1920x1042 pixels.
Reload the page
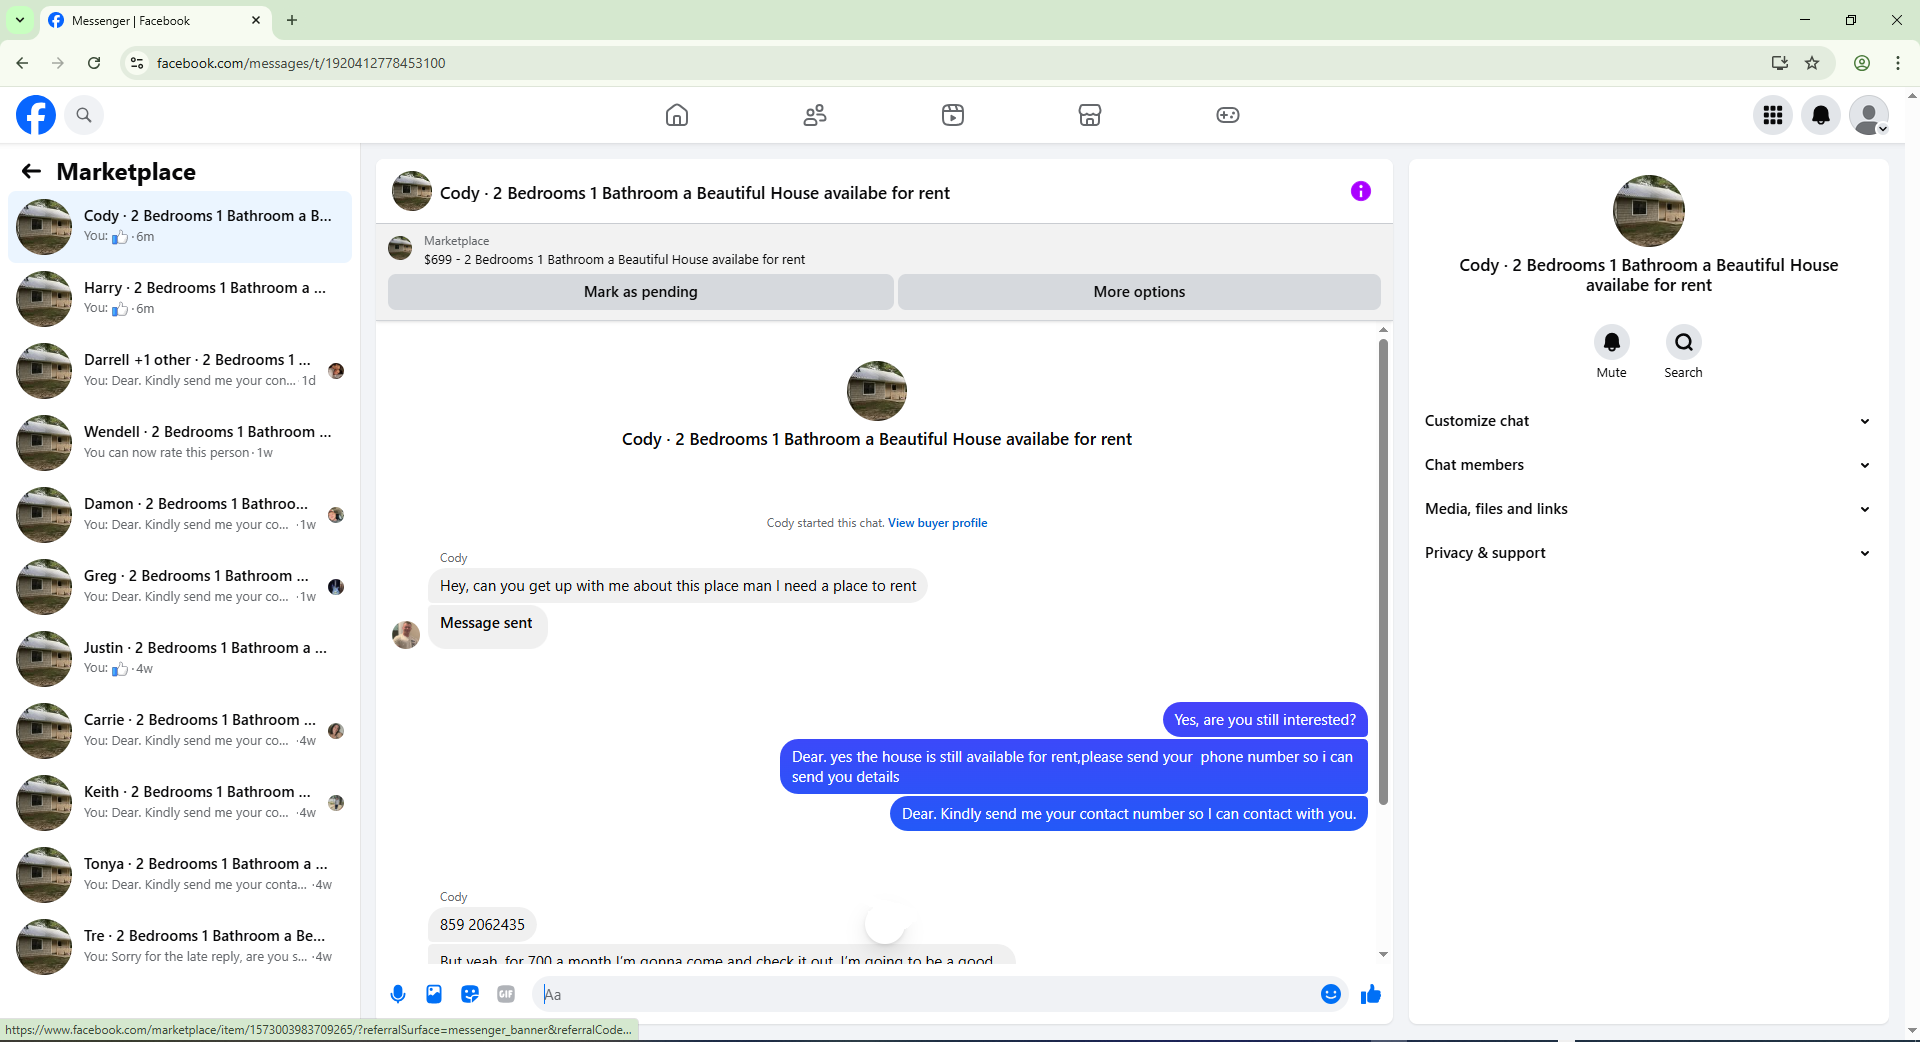pos(94,63)
